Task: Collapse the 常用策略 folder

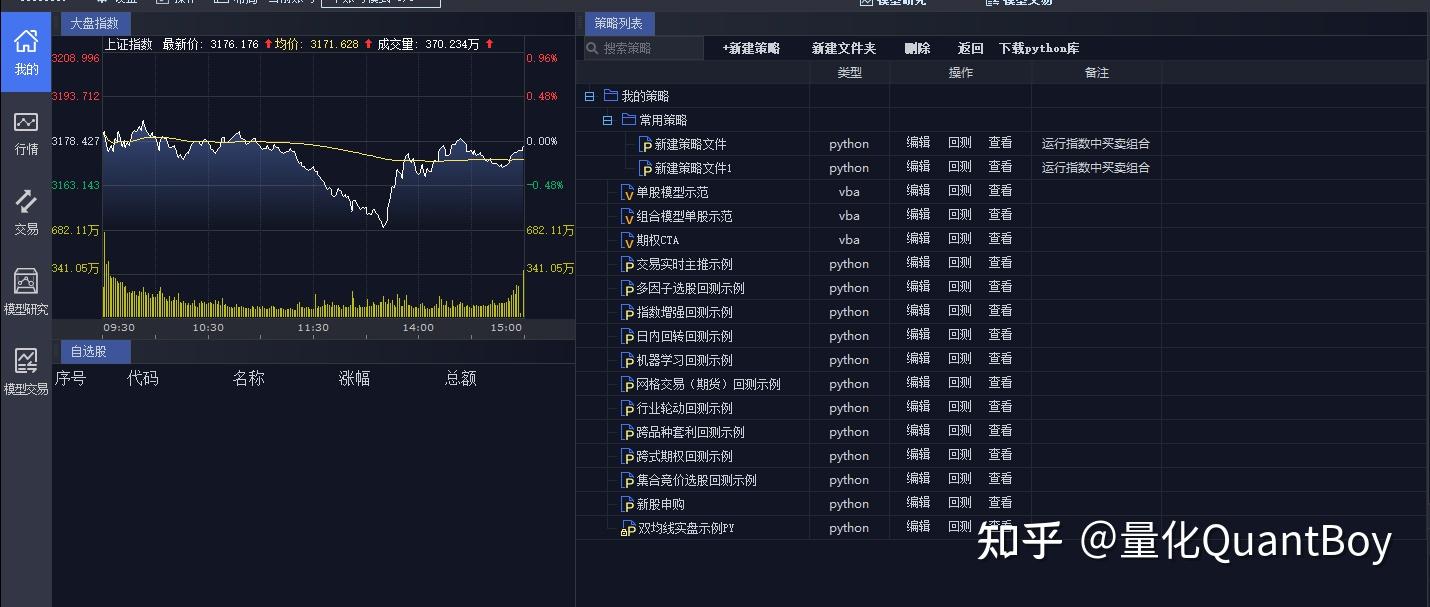Action: click(x=608, y=119)
